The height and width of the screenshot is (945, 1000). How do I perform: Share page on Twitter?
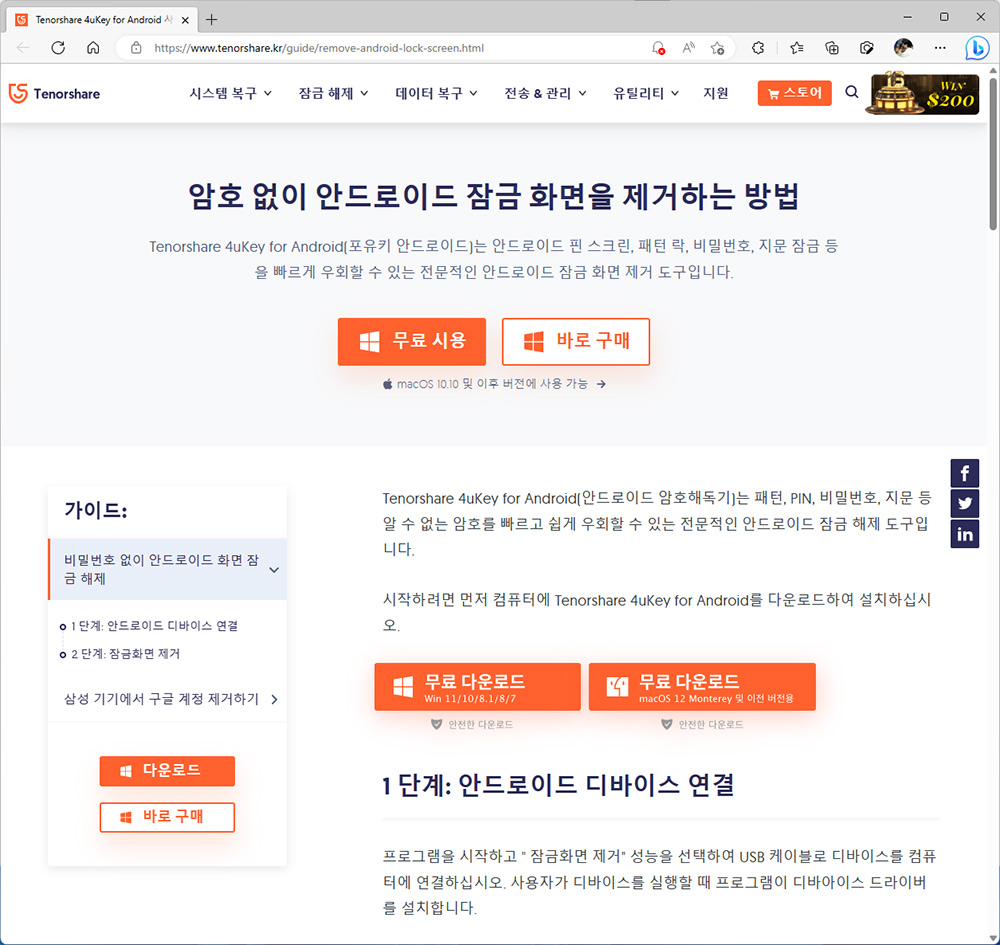click(x=965, y=504)
